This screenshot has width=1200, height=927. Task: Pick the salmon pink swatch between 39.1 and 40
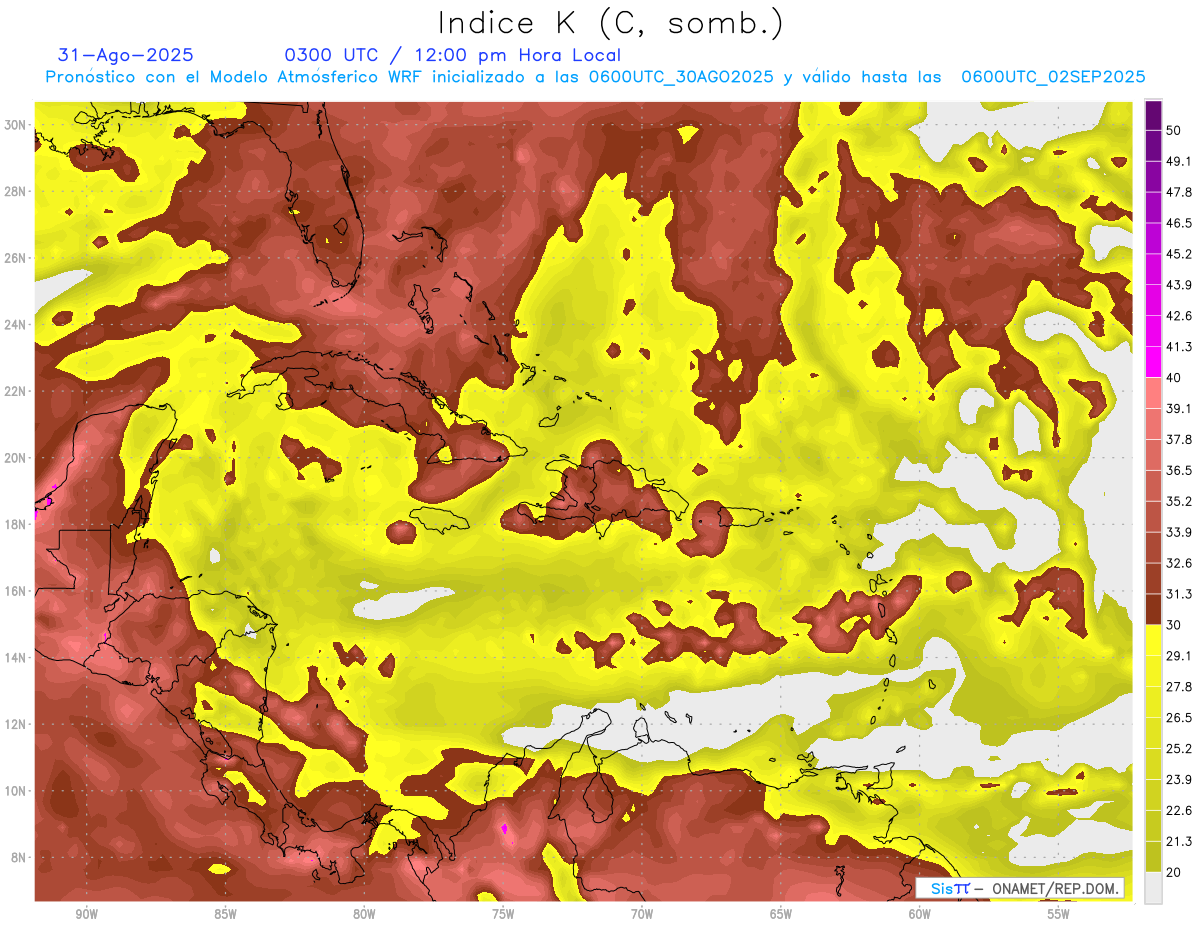(1153, 393)
